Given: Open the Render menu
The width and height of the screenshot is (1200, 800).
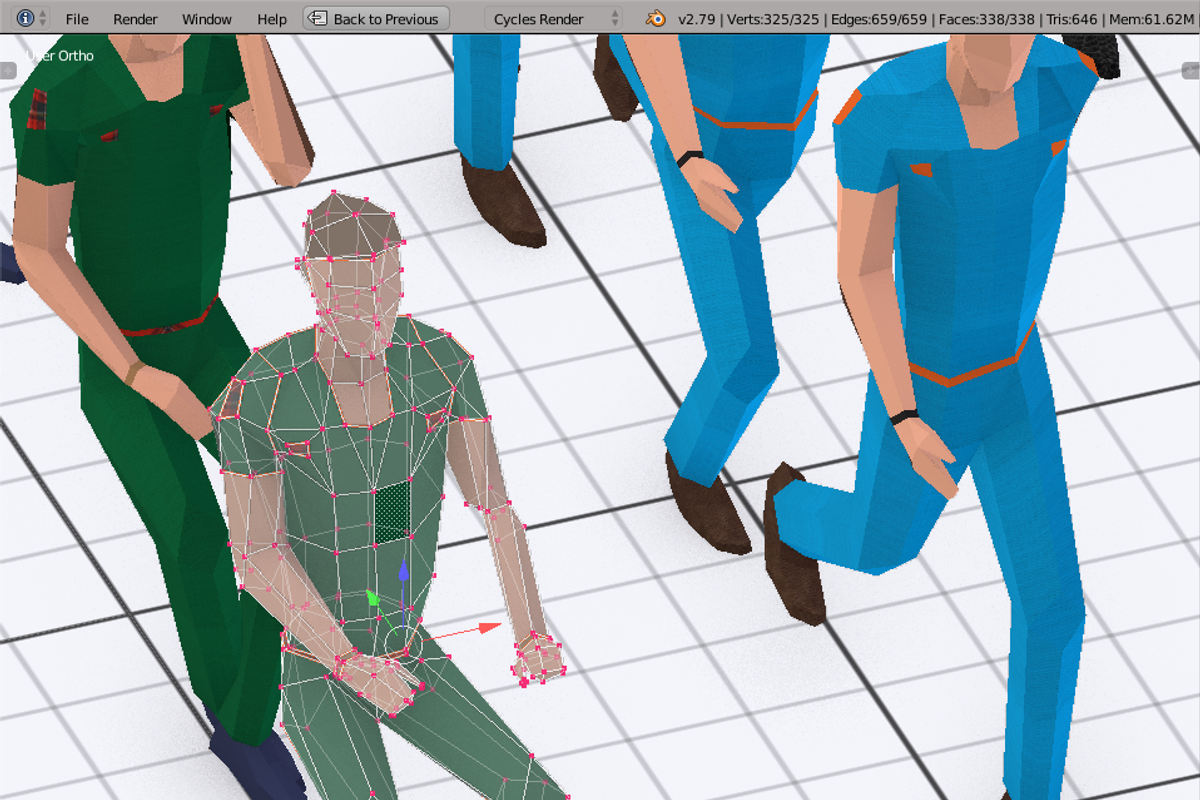Looking at the screenshot, I should click(135, 19).
